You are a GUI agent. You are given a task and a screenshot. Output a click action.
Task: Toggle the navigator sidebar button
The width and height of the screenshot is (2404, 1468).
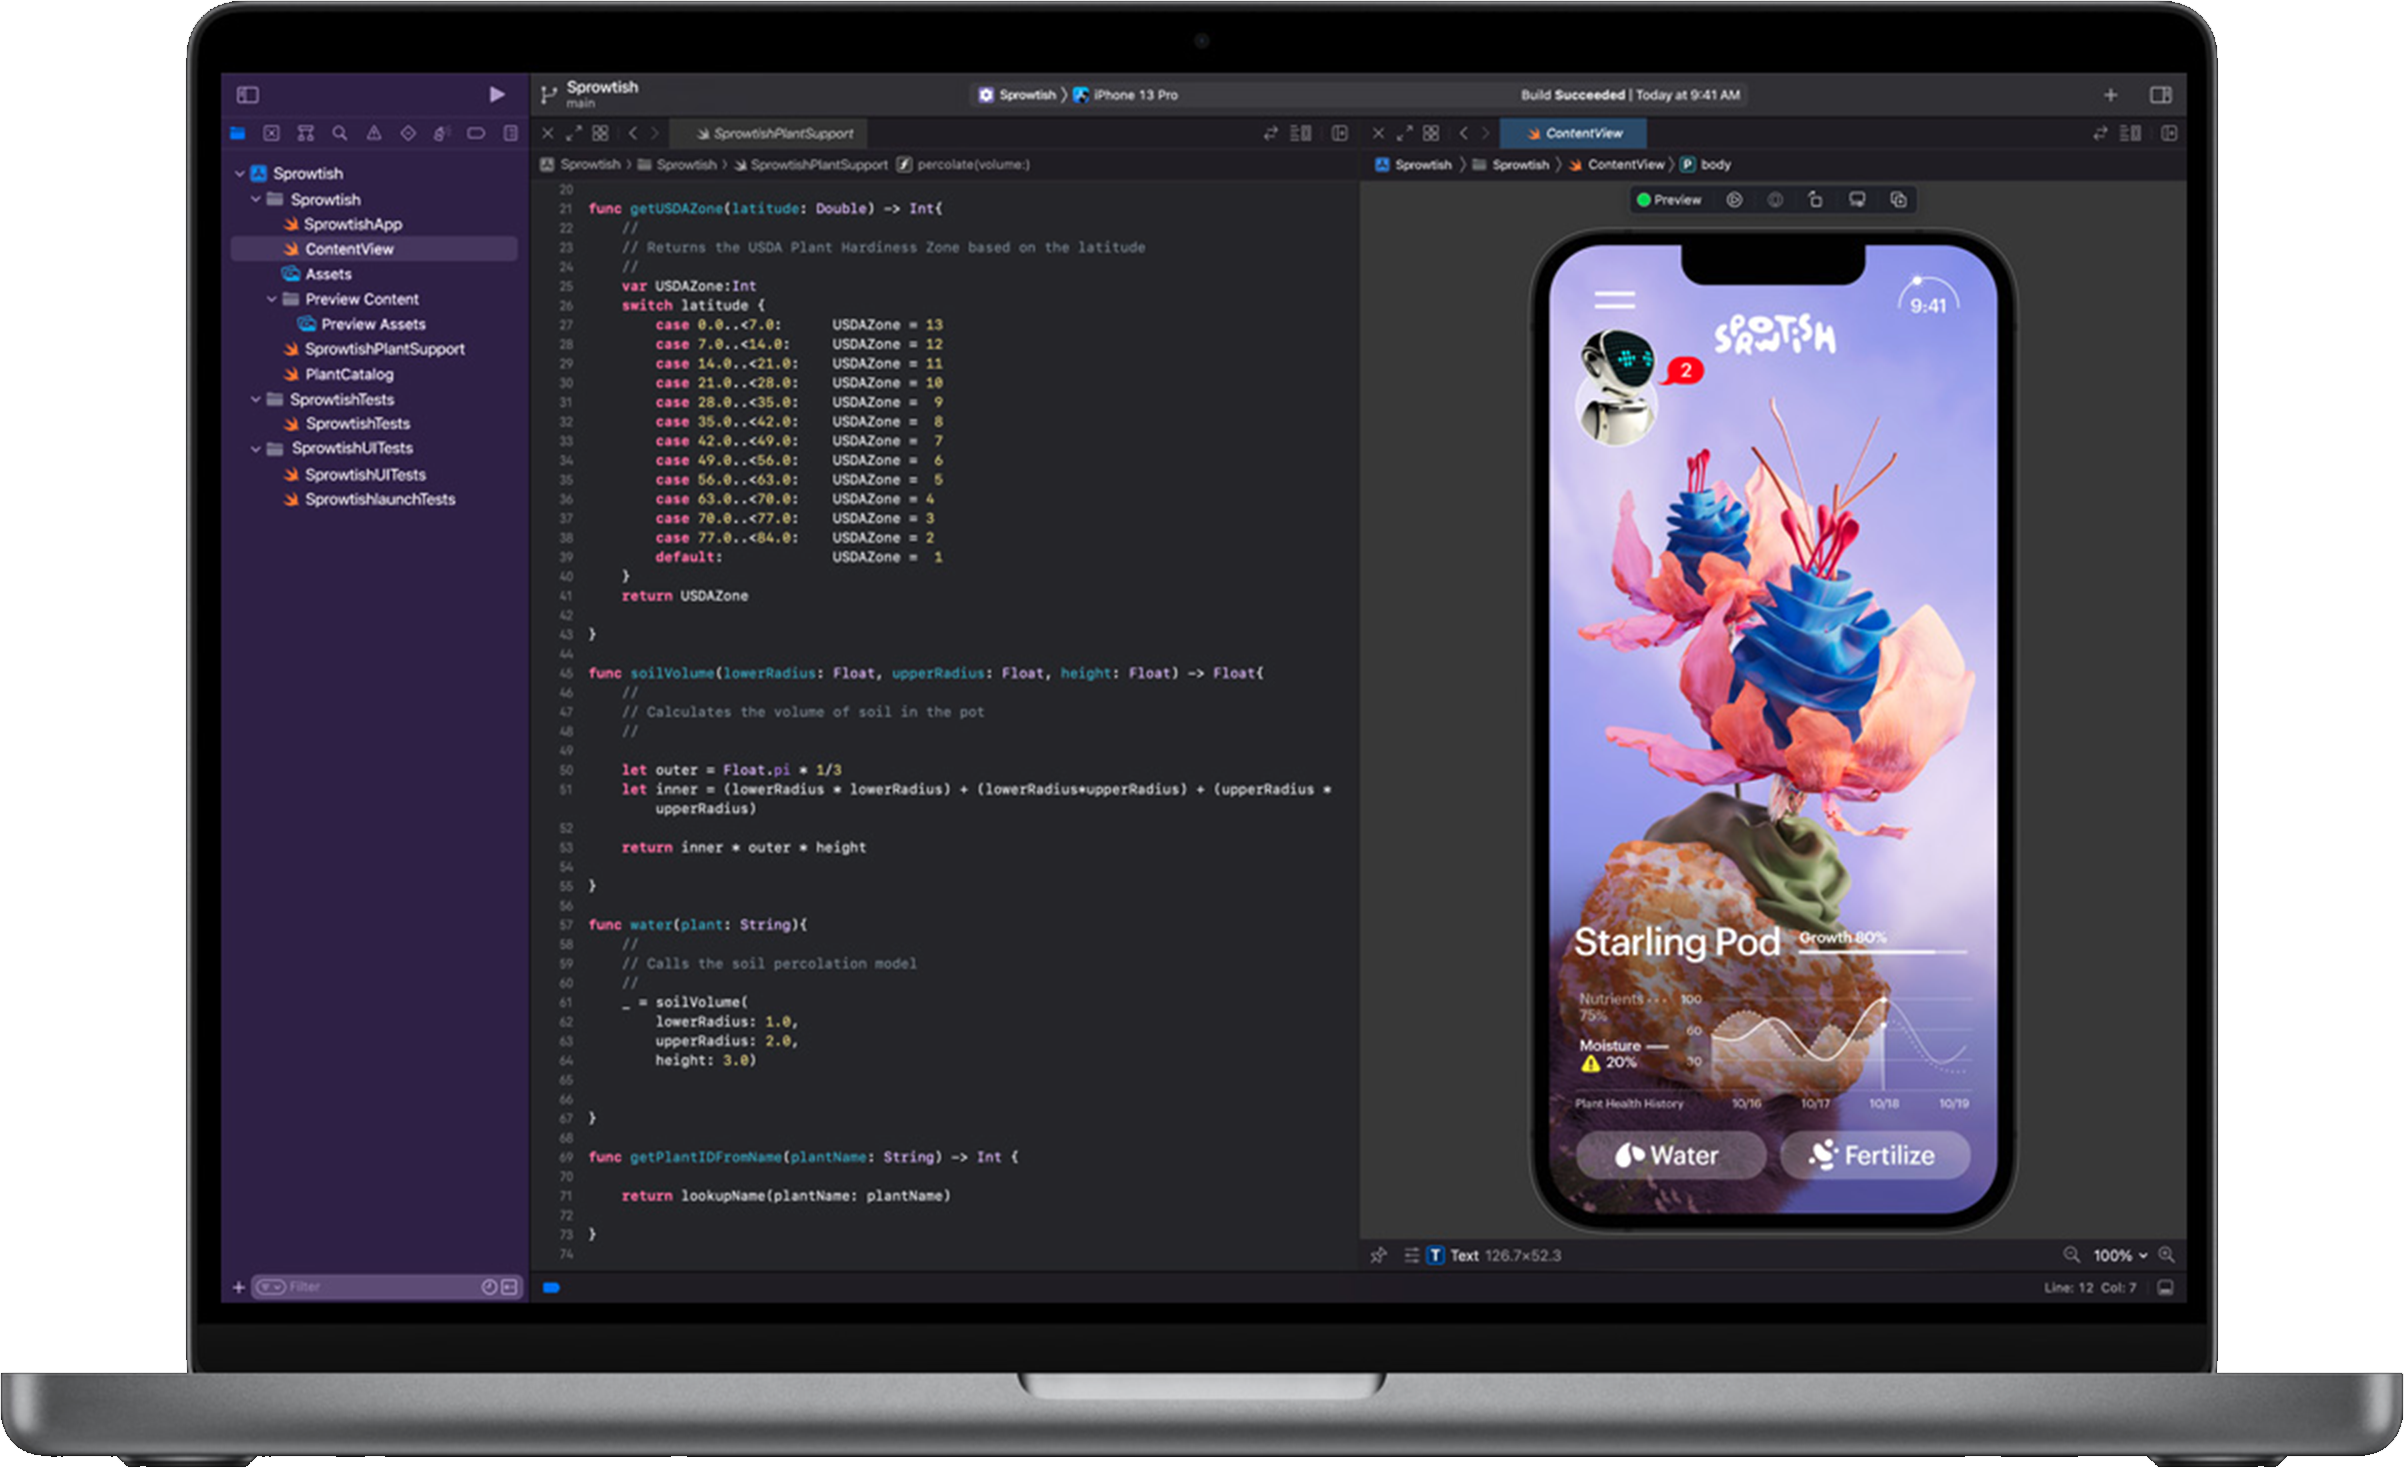(x=247, y=95)
